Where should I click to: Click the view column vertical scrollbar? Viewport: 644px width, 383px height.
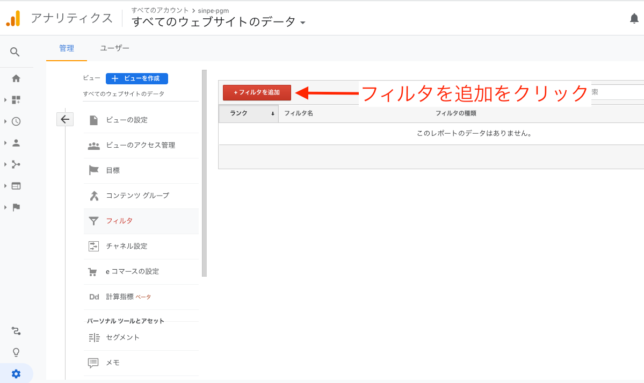click(x=204, y=173)
